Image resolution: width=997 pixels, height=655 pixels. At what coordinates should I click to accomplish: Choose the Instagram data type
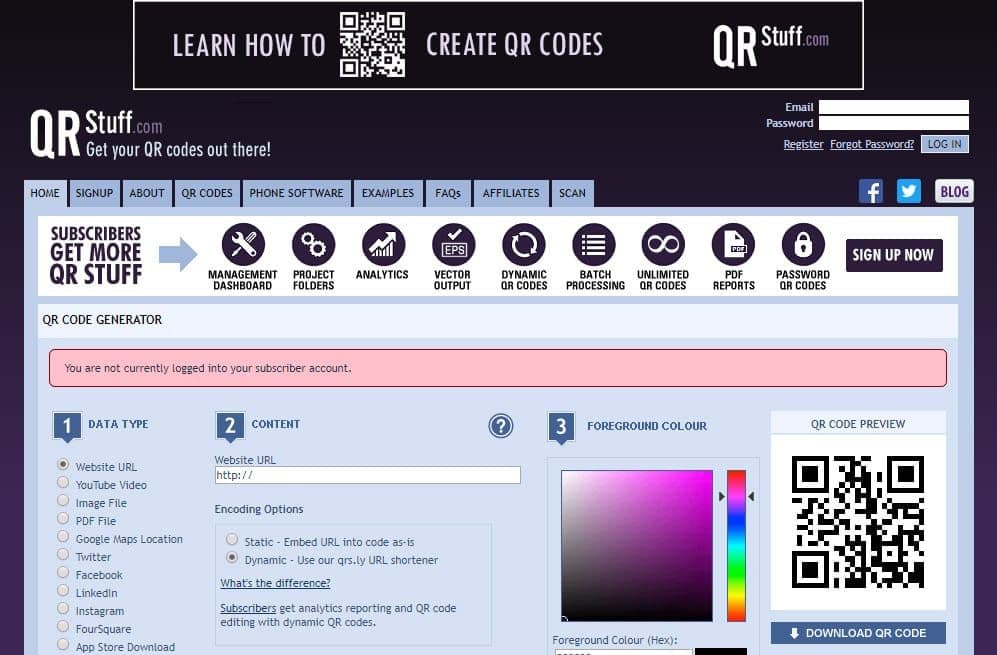[x=63, y=609]
